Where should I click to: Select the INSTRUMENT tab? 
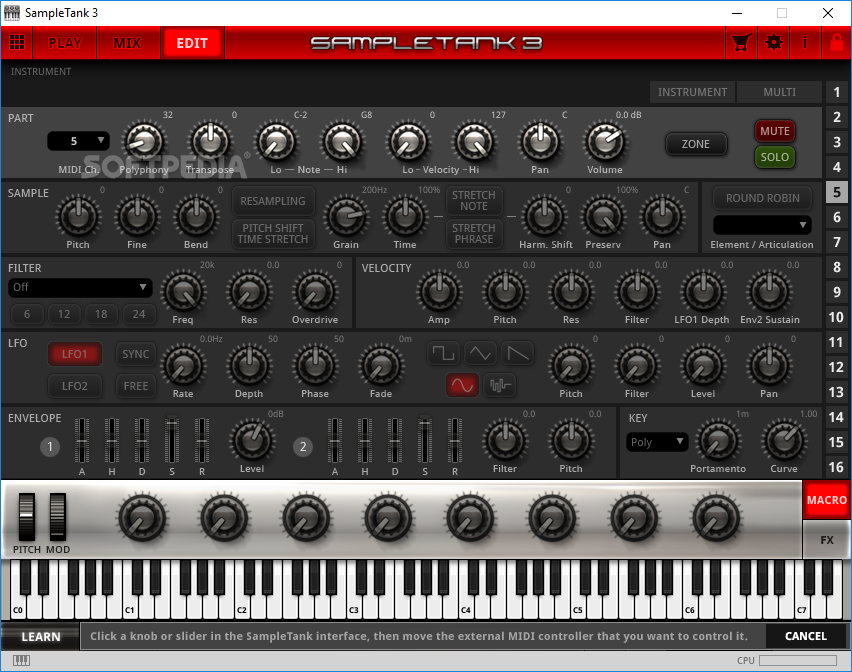click(692, 92)
